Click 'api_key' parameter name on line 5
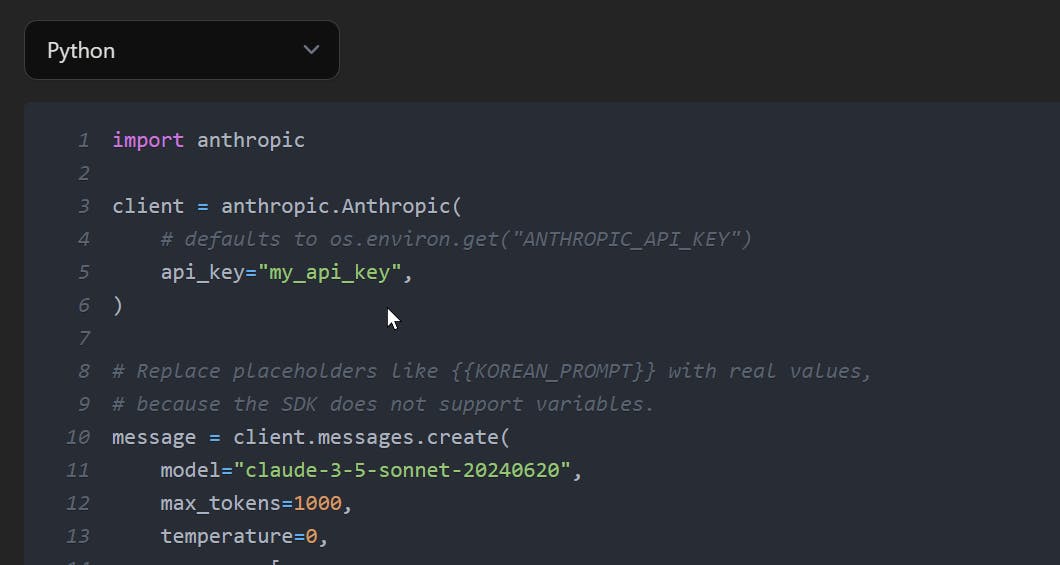The width and height of the screenshot is (1060, 565). 203,272
